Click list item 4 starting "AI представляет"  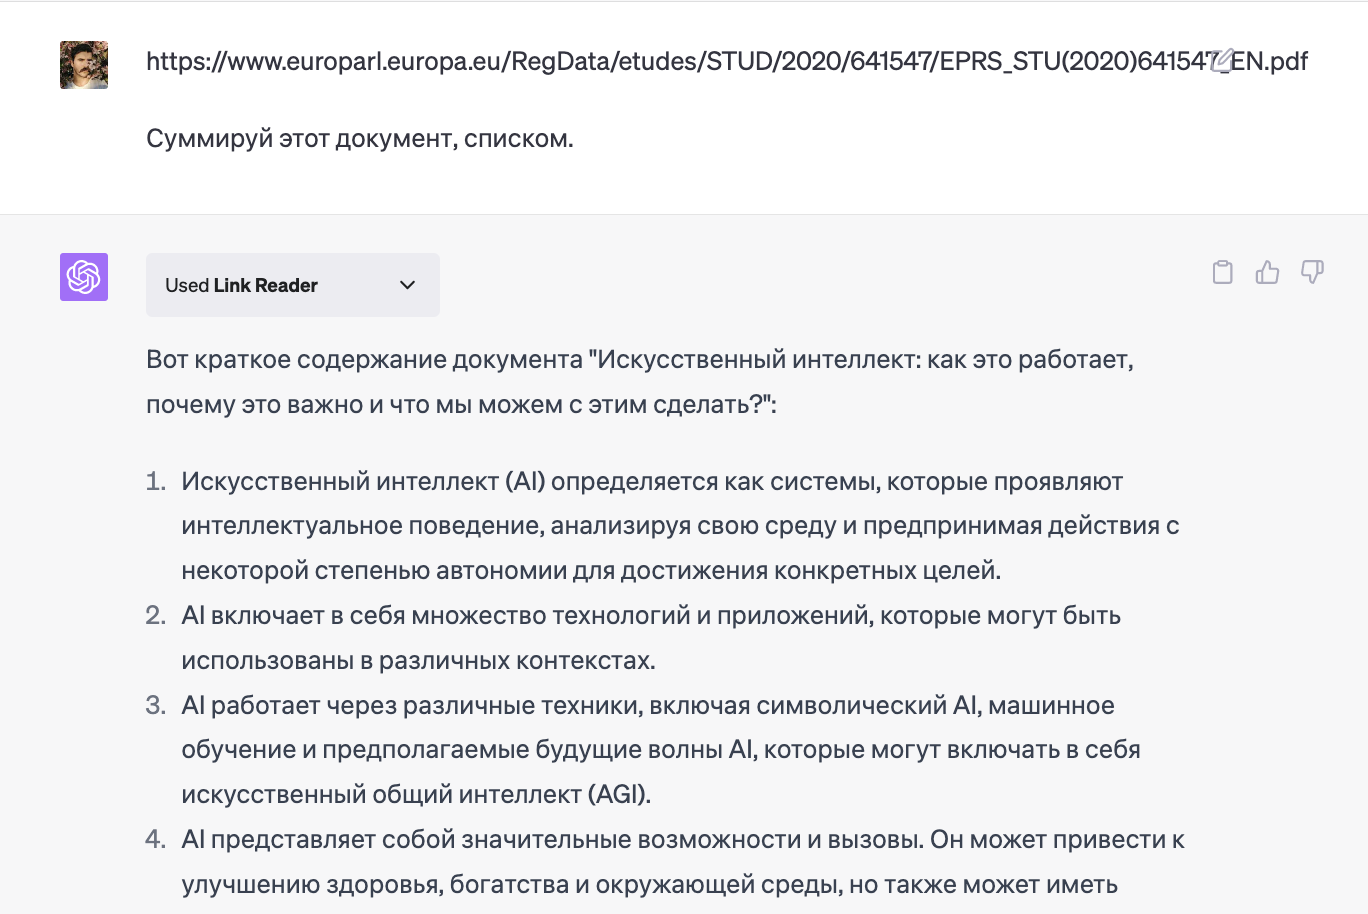682,840
